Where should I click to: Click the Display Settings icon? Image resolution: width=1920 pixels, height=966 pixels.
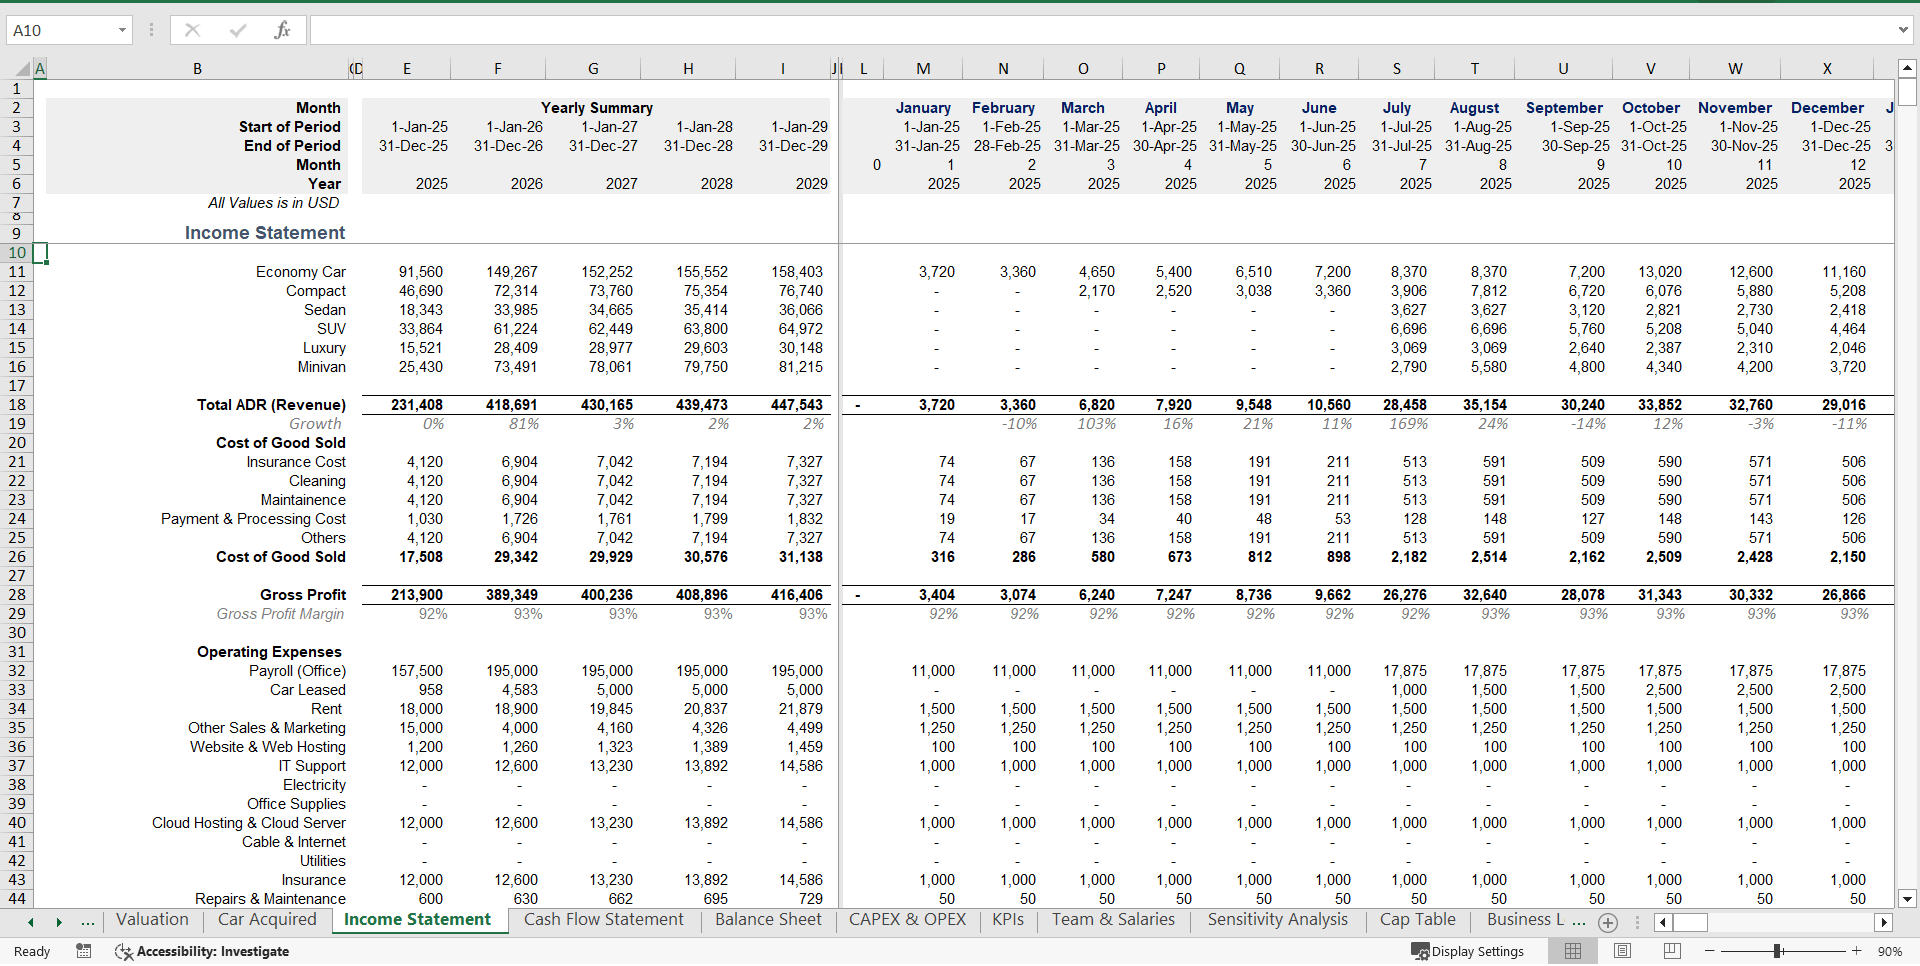pos(1419,951)
